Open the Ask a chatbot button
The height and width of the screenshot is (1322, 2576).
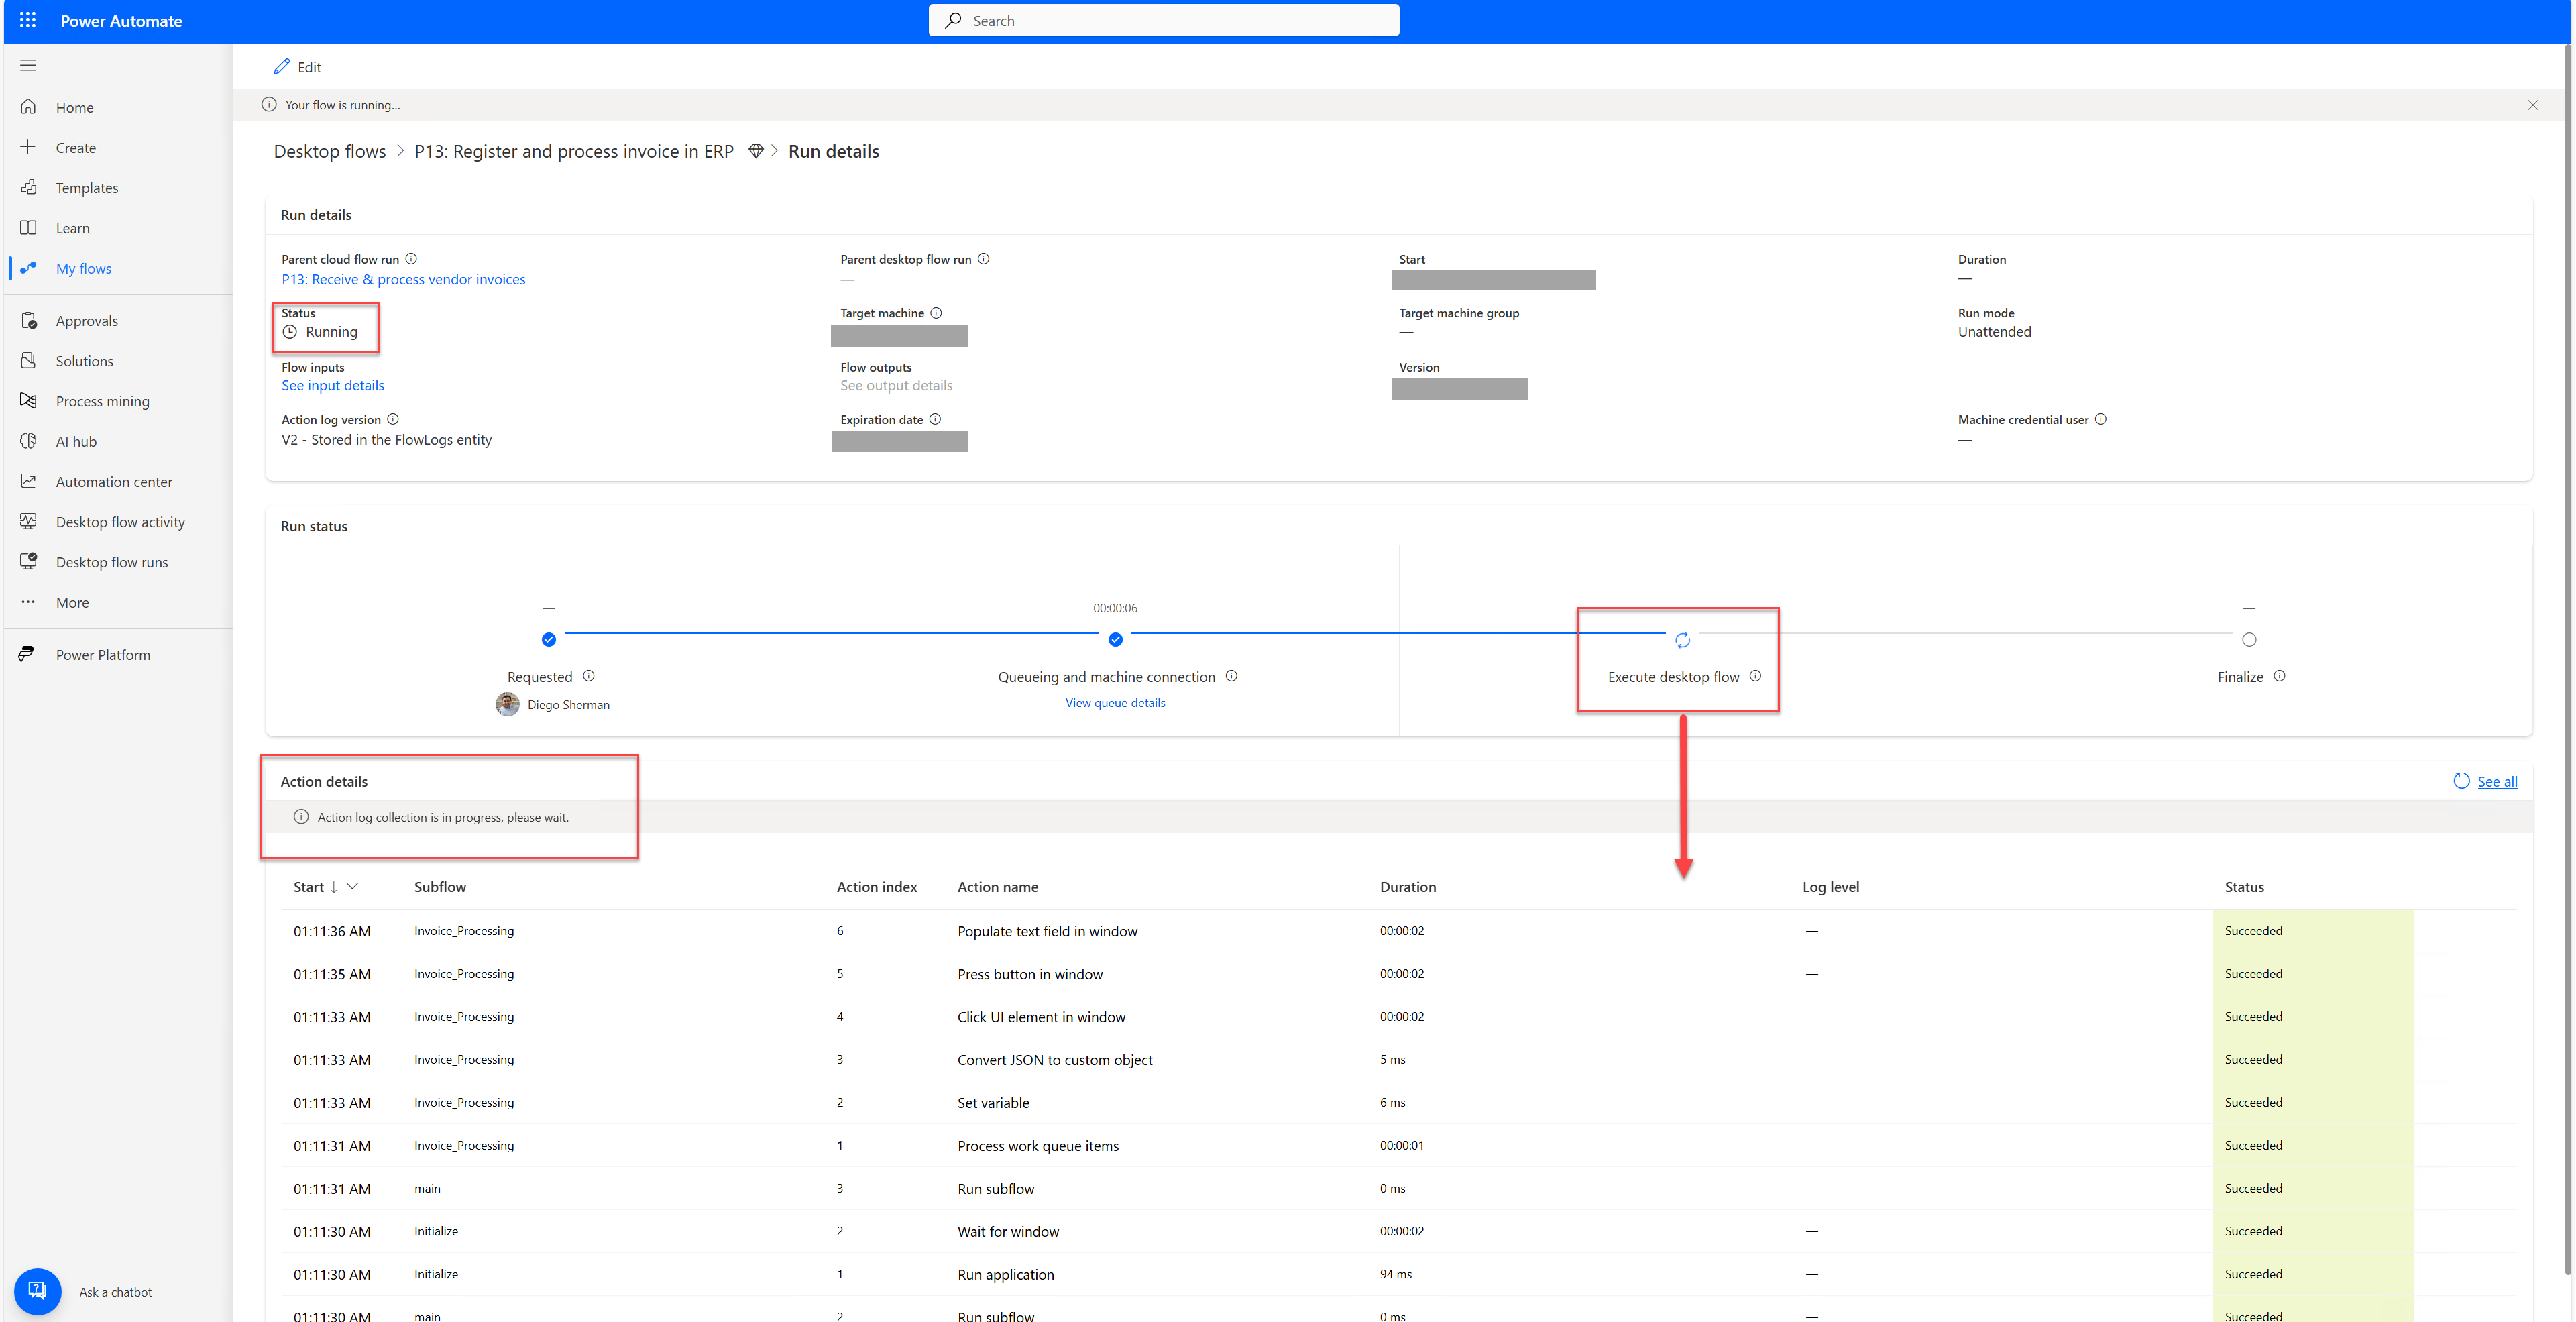pyautogui.click(x=38, y=1291)
